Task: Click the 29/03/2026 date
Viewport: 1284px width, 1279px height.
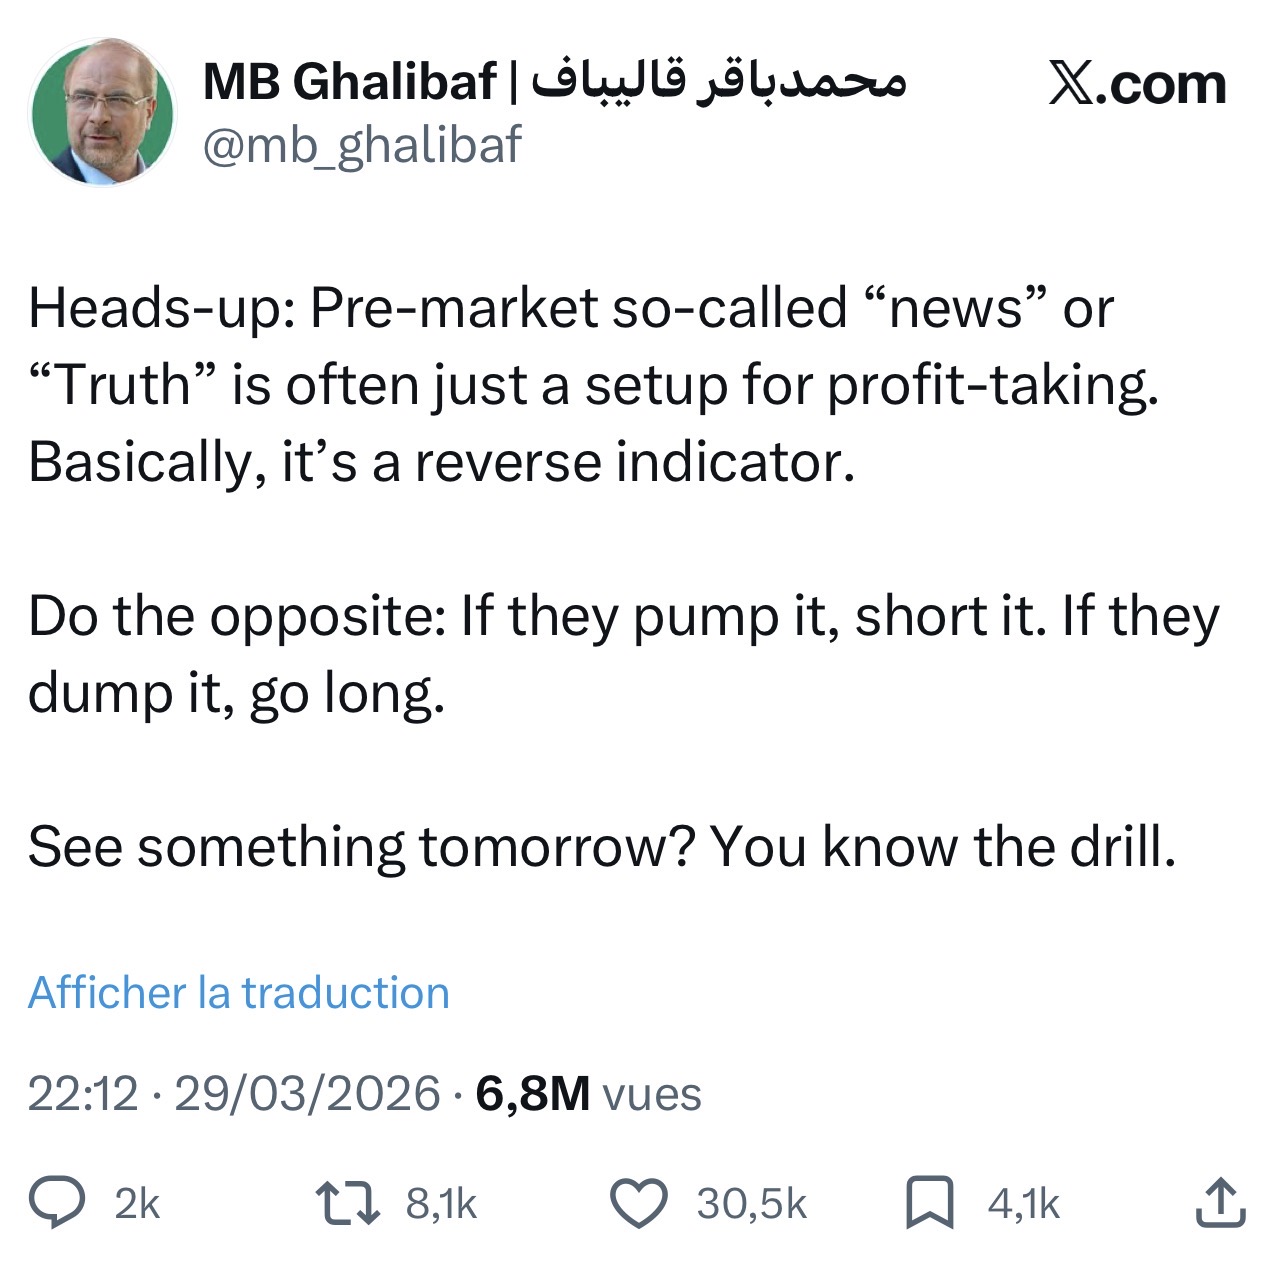Action: click(x=307, y=1093)
